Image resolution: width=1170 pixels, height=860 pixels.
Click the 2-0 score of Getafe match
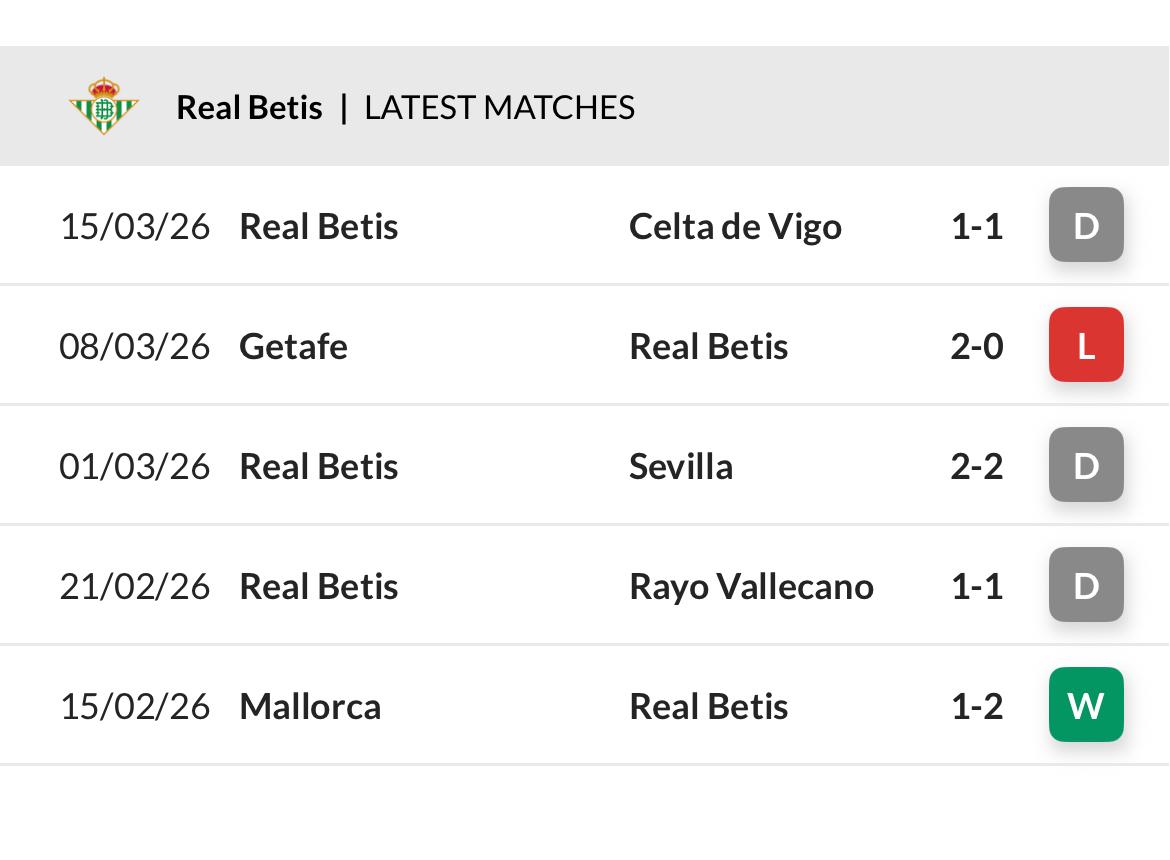coord(976,347)
